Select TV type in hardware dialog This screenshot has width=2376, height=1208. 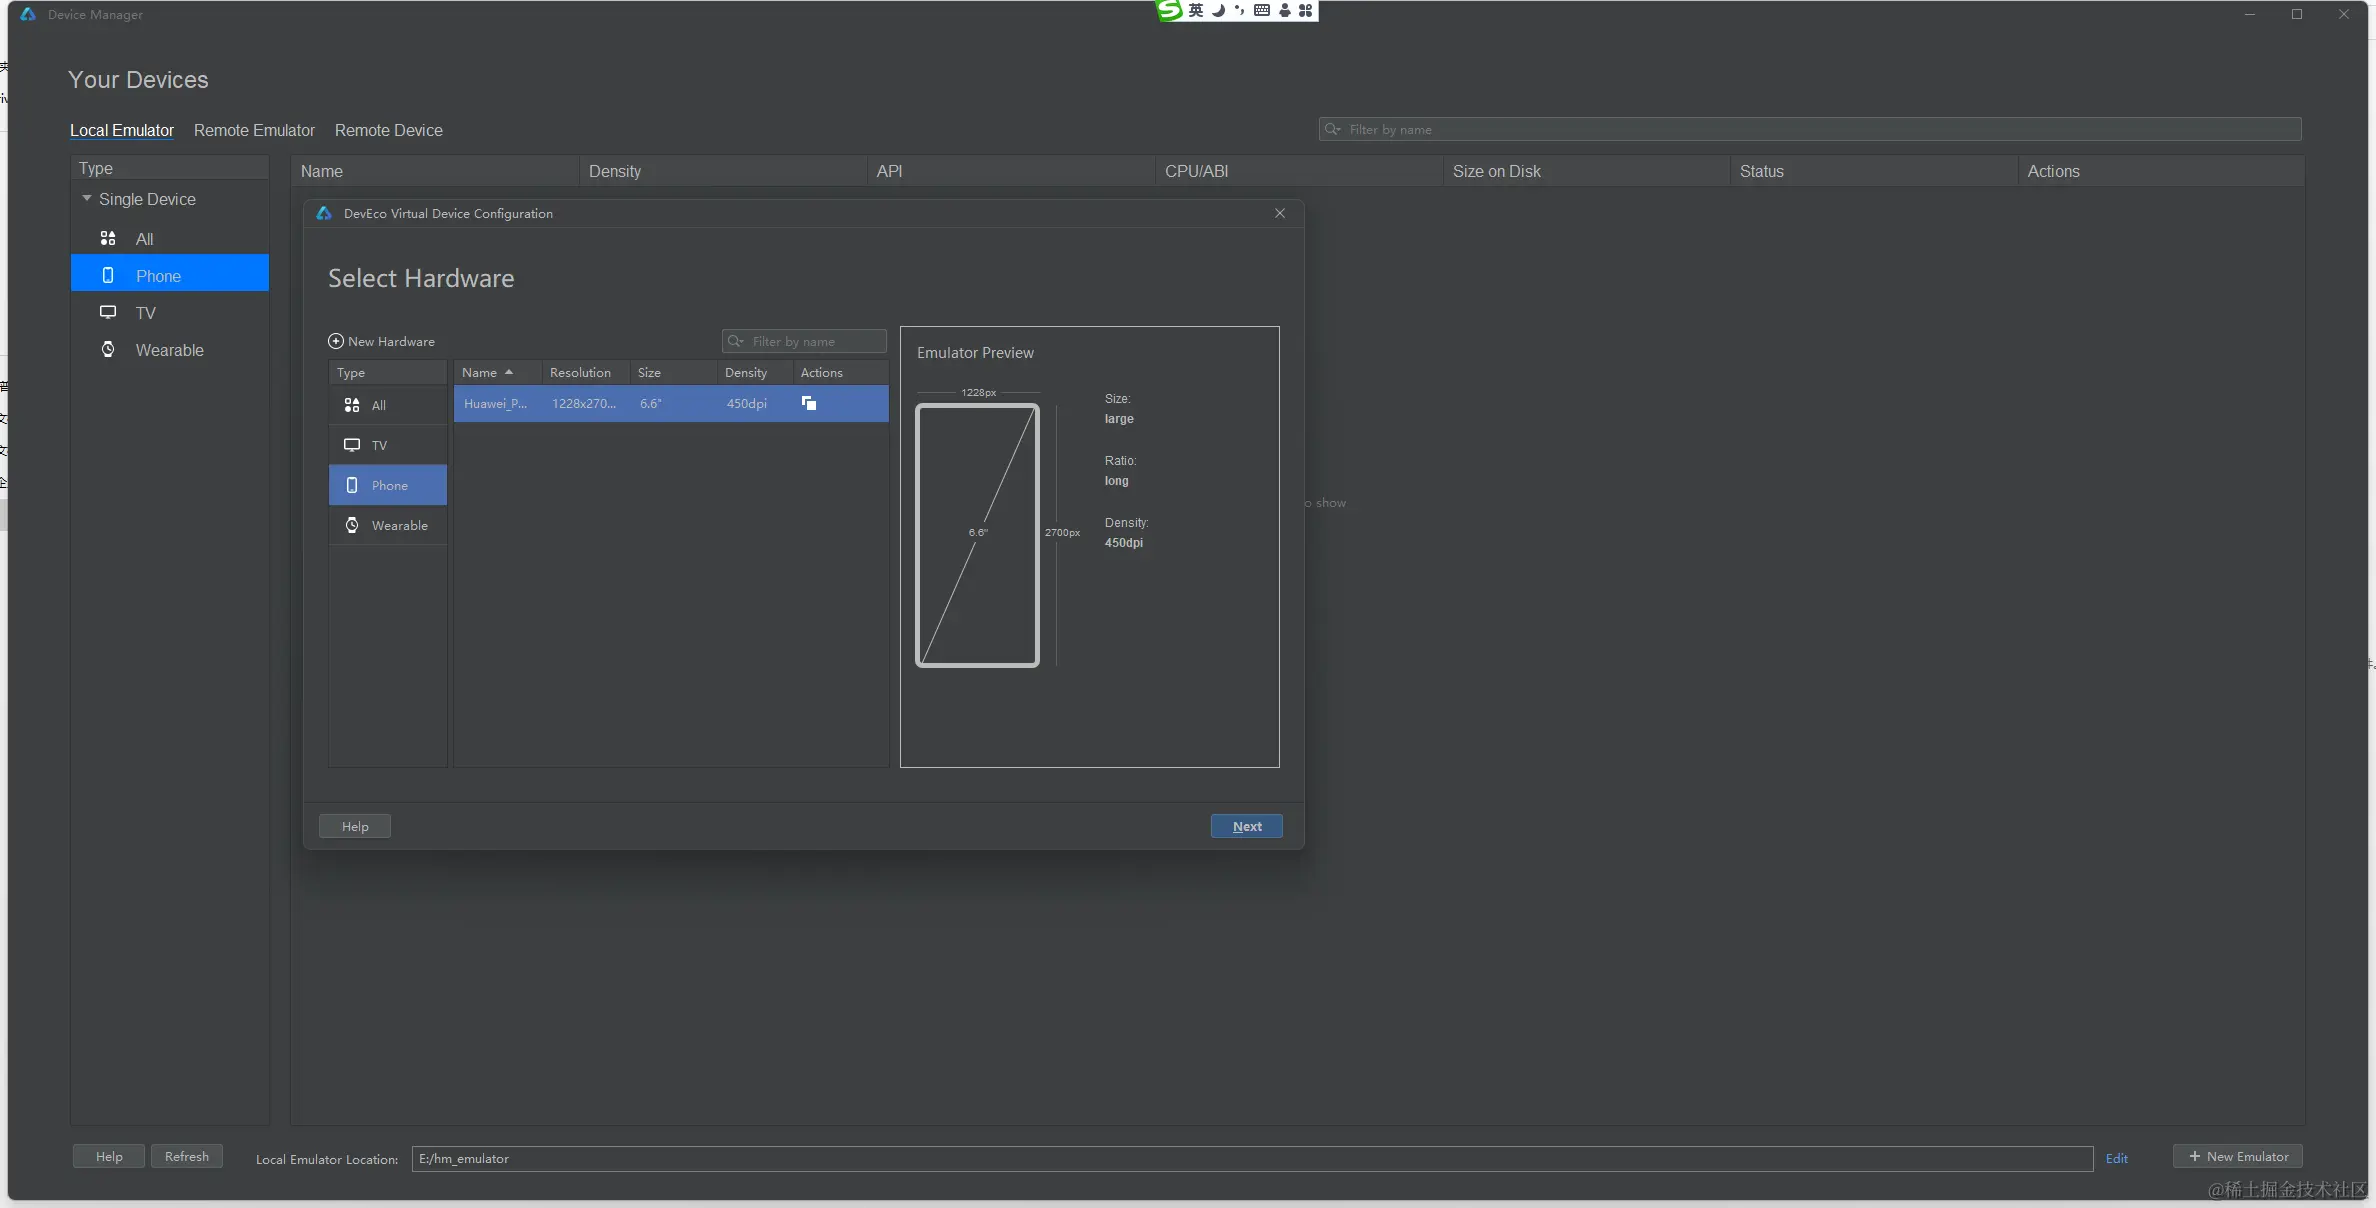click(379, 446)
